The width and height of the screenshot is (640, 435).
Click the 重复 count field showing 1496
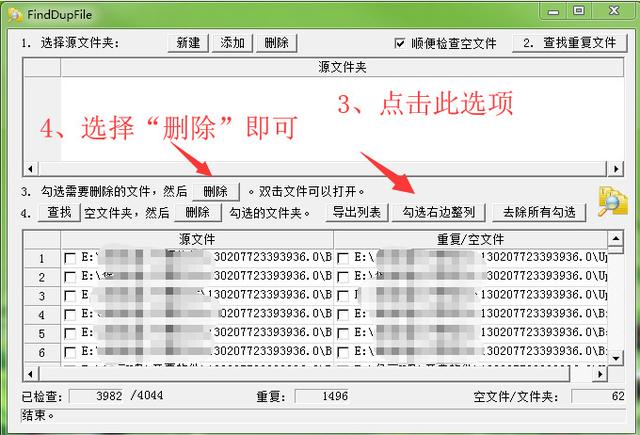tap(322, 396)
